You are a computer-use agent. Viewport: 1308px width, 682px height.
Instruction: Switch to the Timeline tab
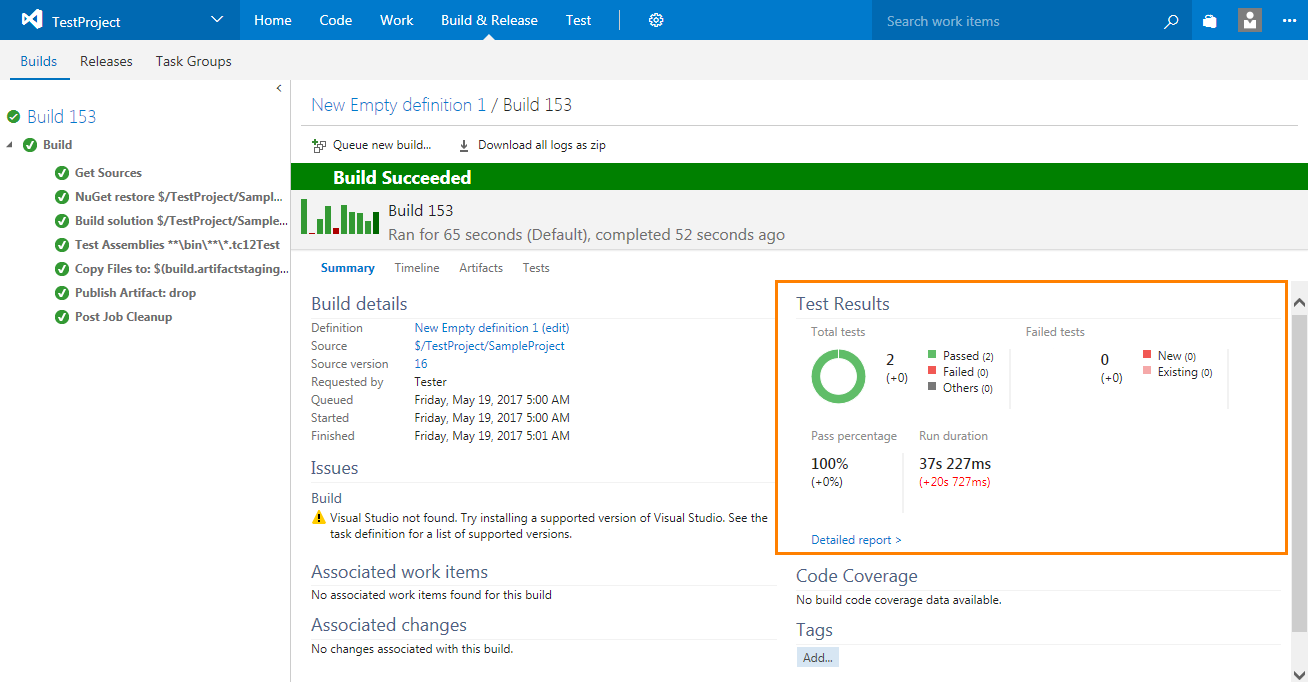[x=416, y=268]
